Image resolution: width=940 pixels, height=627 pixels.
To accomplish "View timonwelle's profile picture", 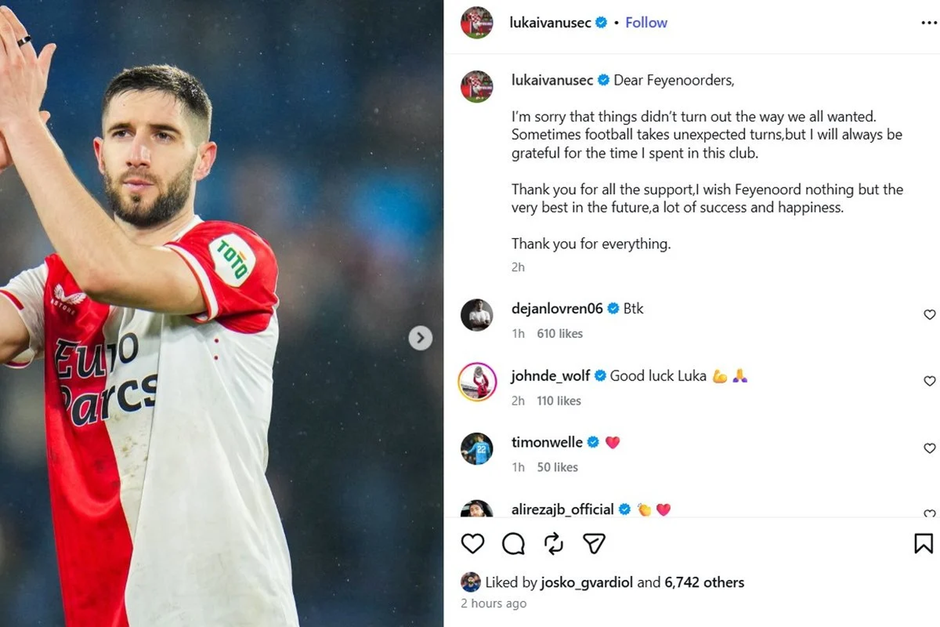I will click(477, 448).
